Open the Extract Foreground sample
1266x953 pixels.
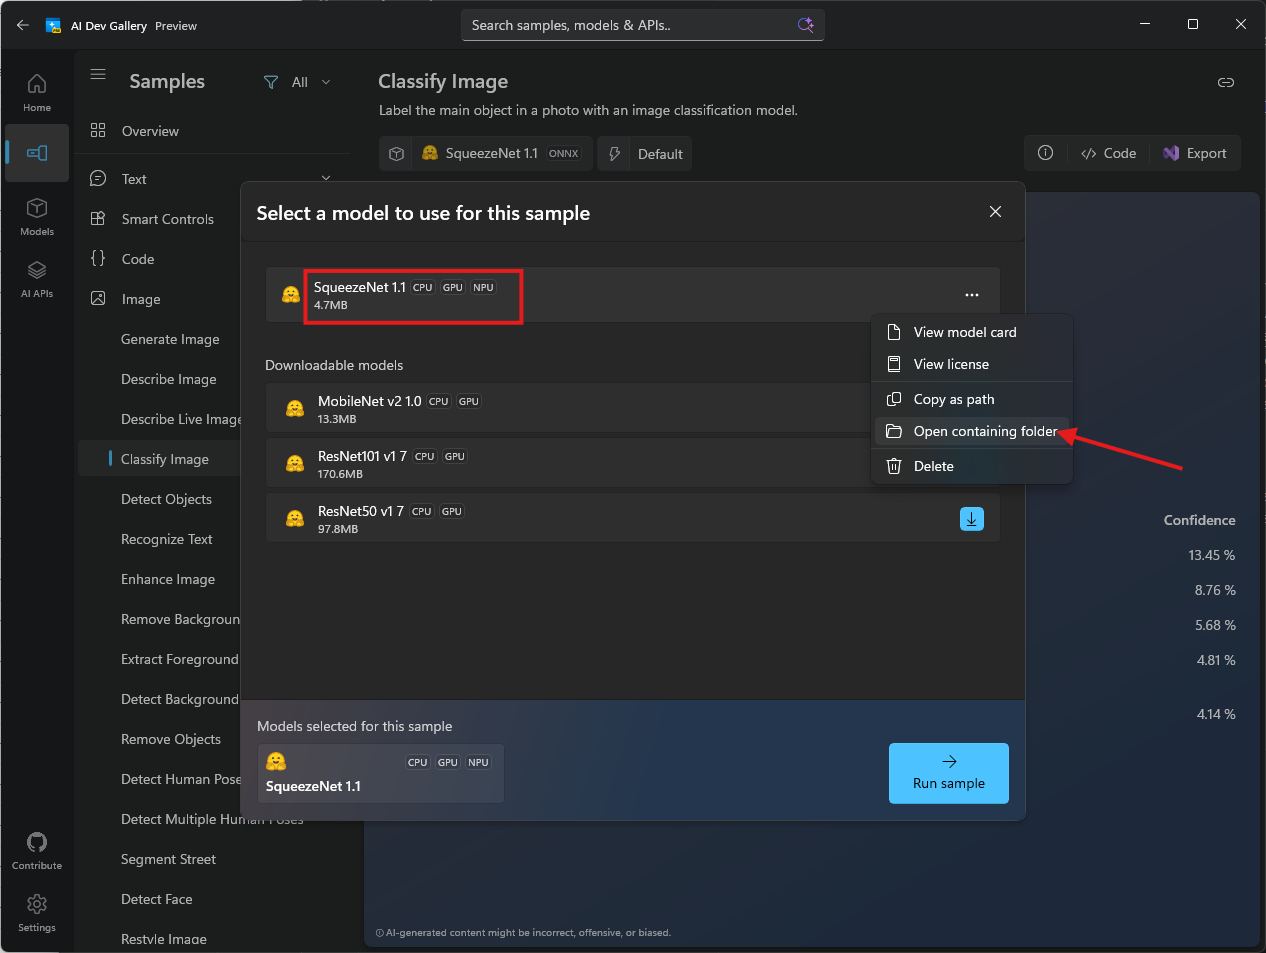(180, 659)
